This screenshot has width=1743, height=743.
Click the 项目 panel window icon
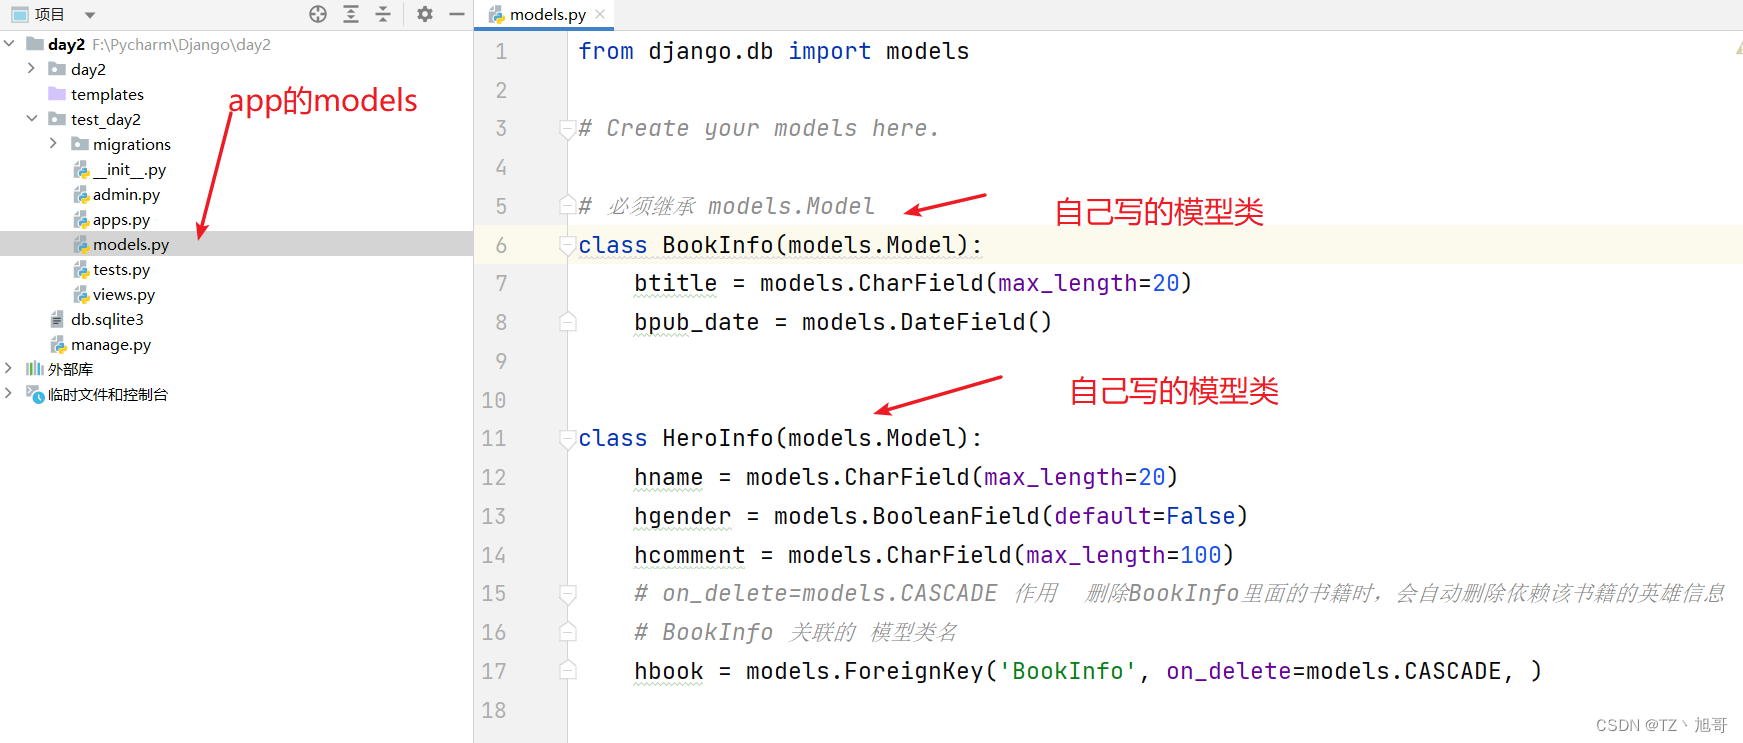tap(20, 14)
